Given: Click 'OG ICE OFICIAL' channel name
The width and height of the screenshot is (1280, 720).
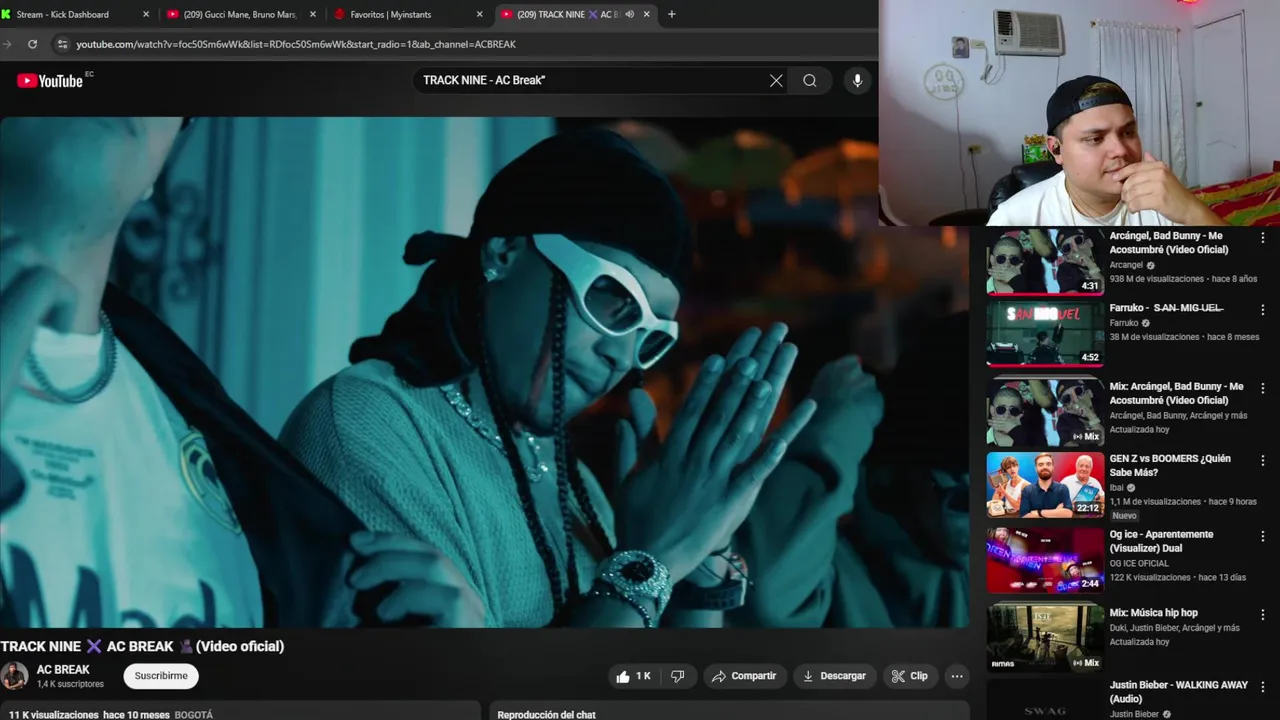Looking at the screenshot, I should 1139,564.
